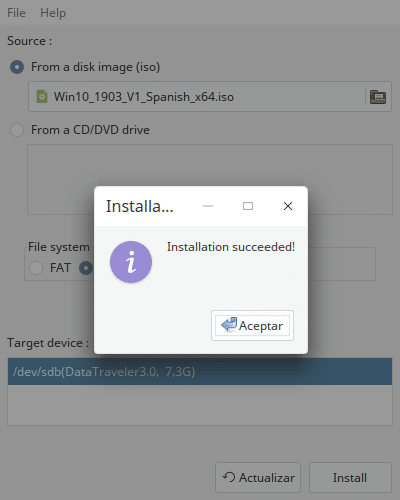Choose the FAT file system option
The height and width of the screenshot is (500, 400).
pos(36,268)
